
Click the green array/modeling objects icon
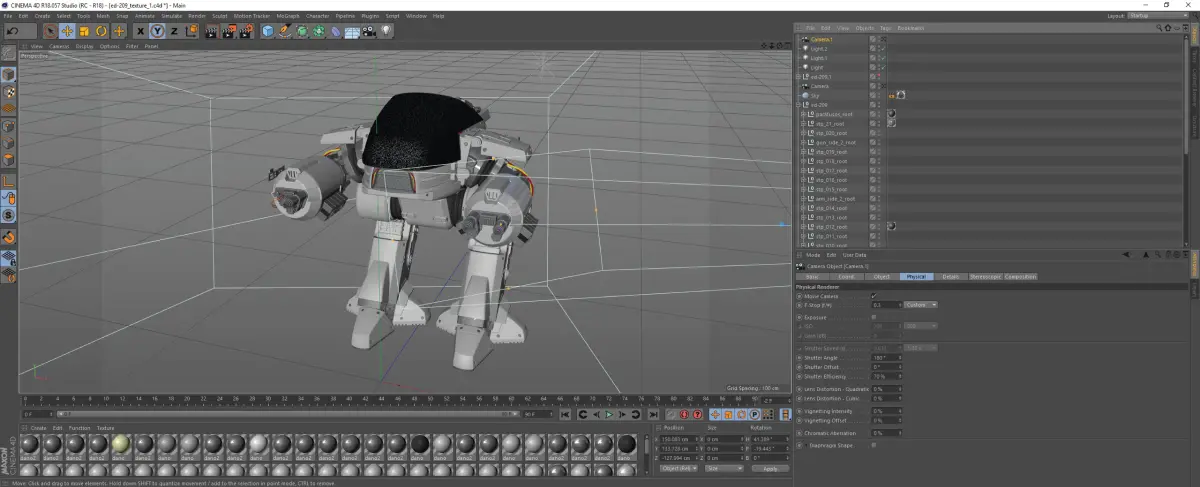click(x=319, y=31)
